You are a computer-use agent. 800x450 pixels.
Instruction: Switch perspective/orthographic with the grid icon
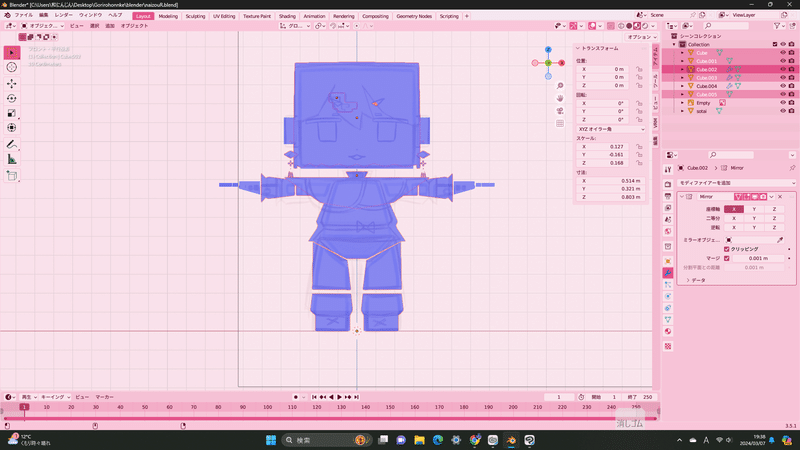pyautogui.click(x=560, y=123)
